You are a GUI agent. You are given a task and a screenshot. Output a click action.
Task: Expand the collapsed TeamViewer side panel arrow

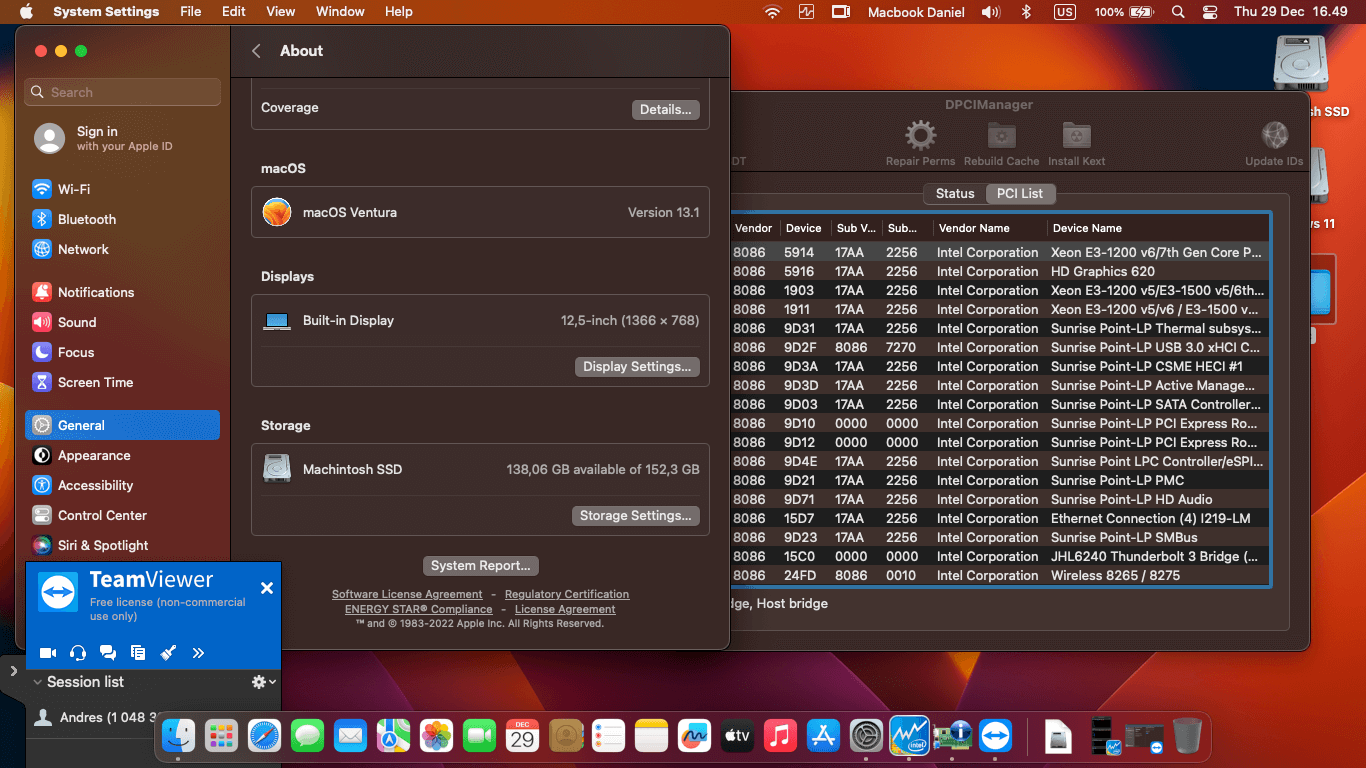coord(13,671)
